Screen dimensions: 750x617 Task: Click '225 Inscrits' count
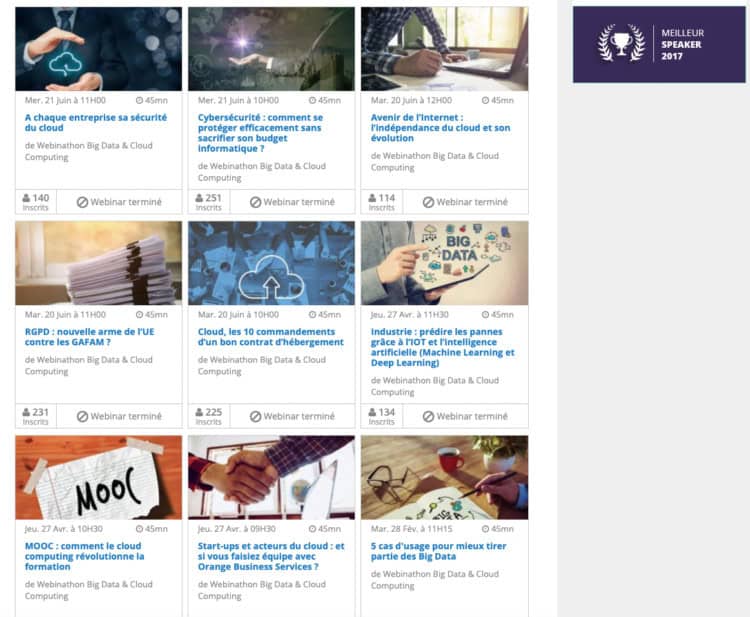[x=209, y=416]
